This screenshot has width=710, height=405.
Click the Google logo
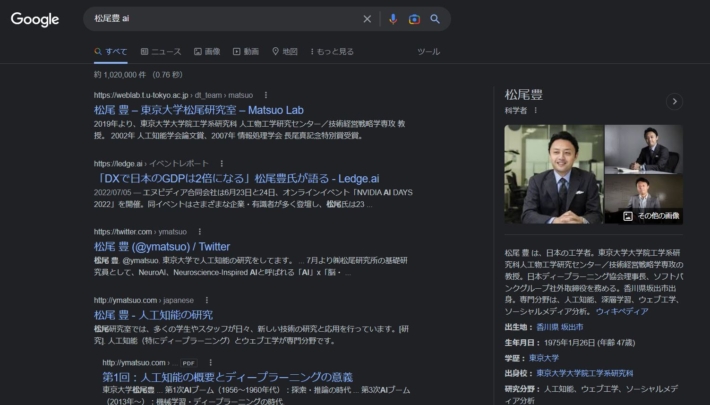click(35, 19)
